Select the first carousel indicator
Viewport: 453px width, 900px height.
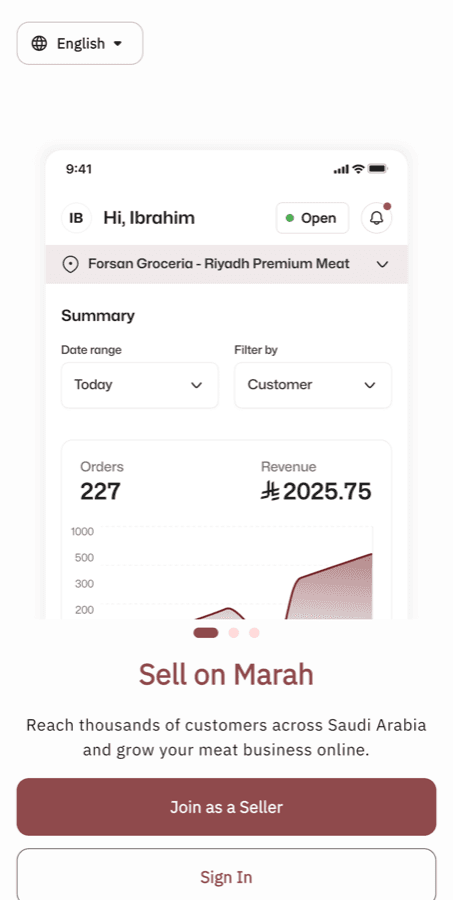tap(206, 633)
